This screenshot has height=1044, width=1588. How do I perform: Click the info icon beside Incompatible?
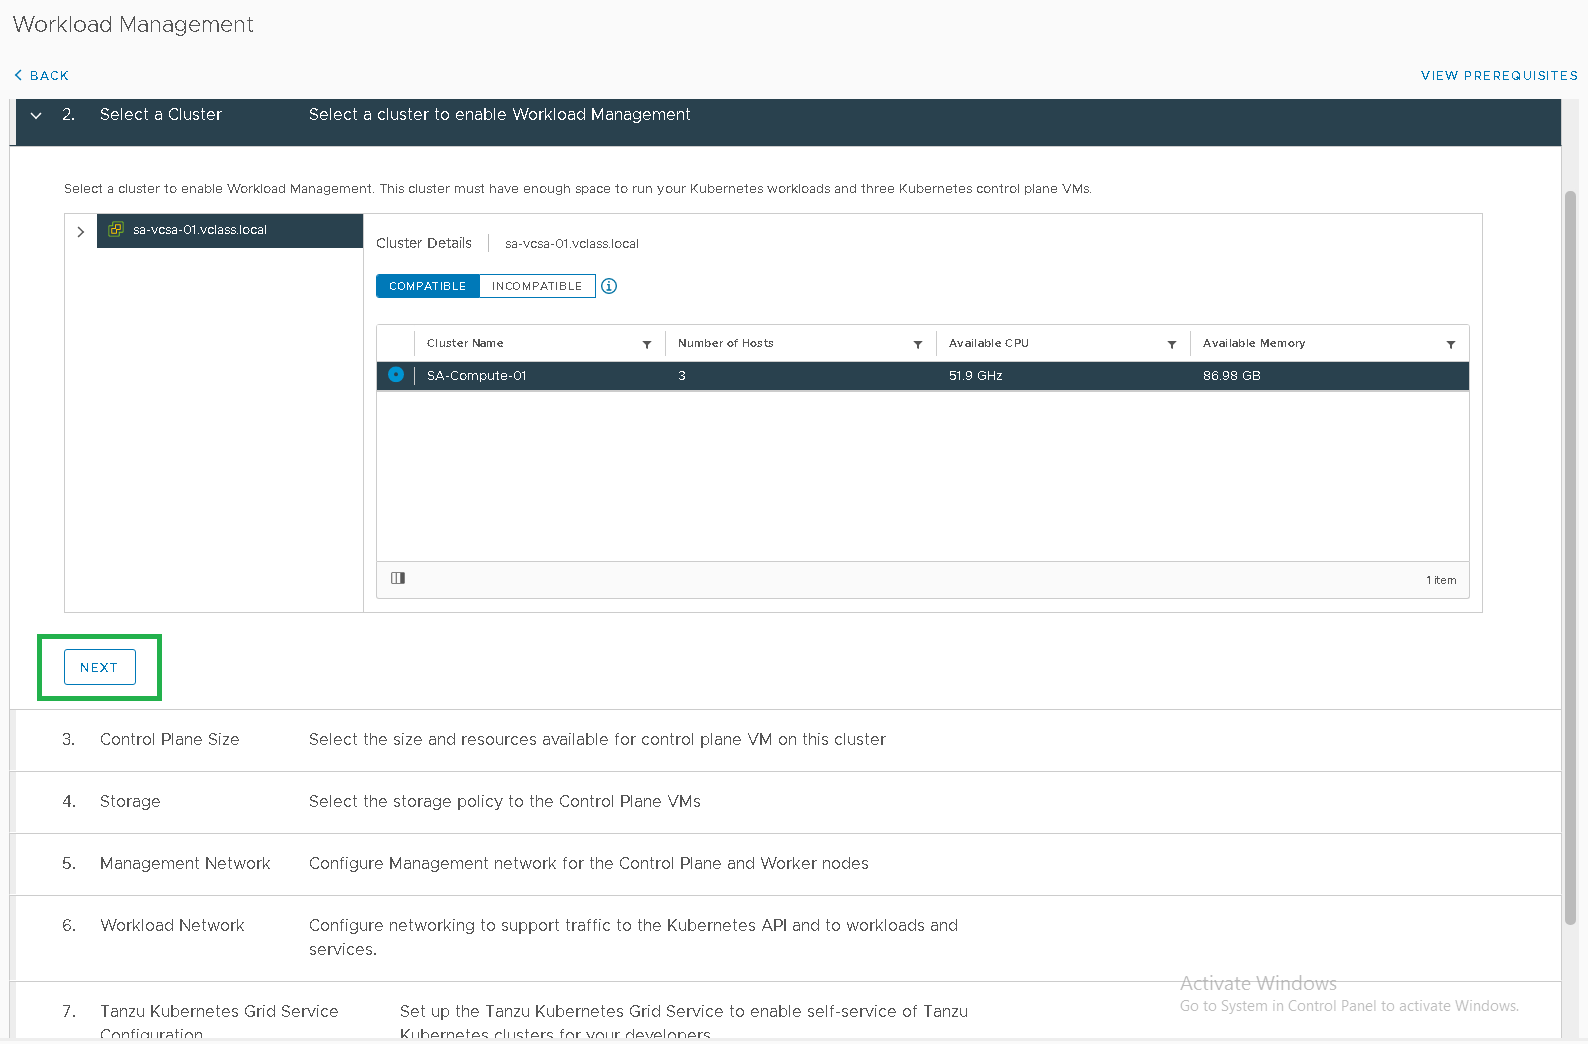pos(609,286)
